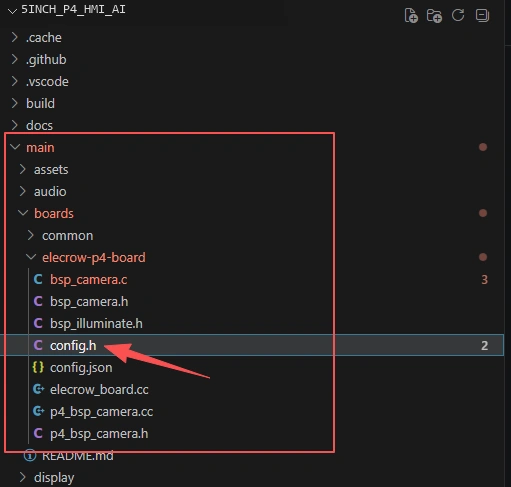Click C file icon beside bsp_camera.c
Screen dimensions: 511x487
(x=38, y=279)
